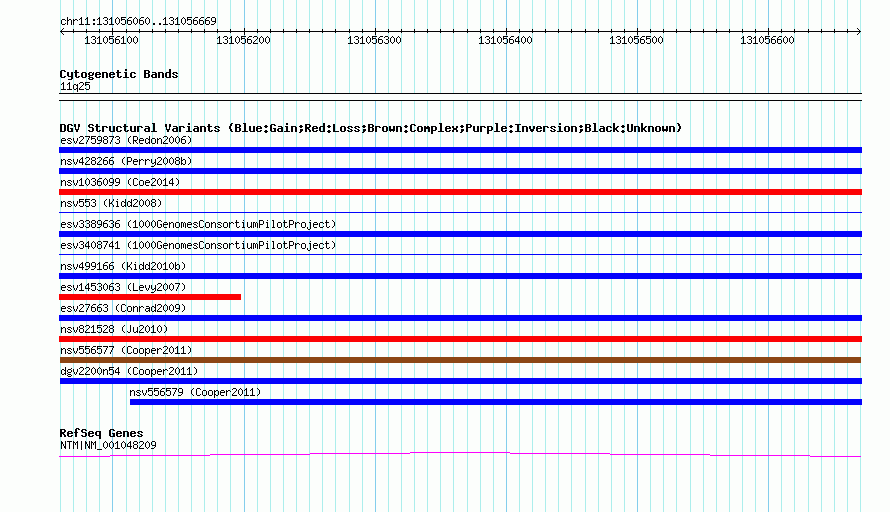Select the red loss bar for nsv821528
890x512 pixels.
[460, 339]
